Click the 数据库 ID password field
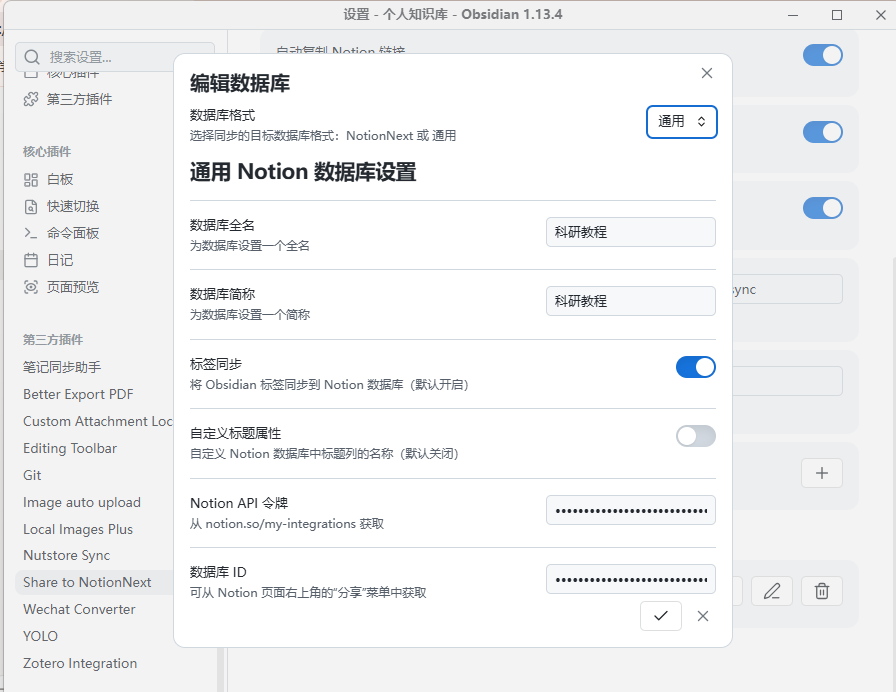896x692 pixels. (x=631, y=579)
